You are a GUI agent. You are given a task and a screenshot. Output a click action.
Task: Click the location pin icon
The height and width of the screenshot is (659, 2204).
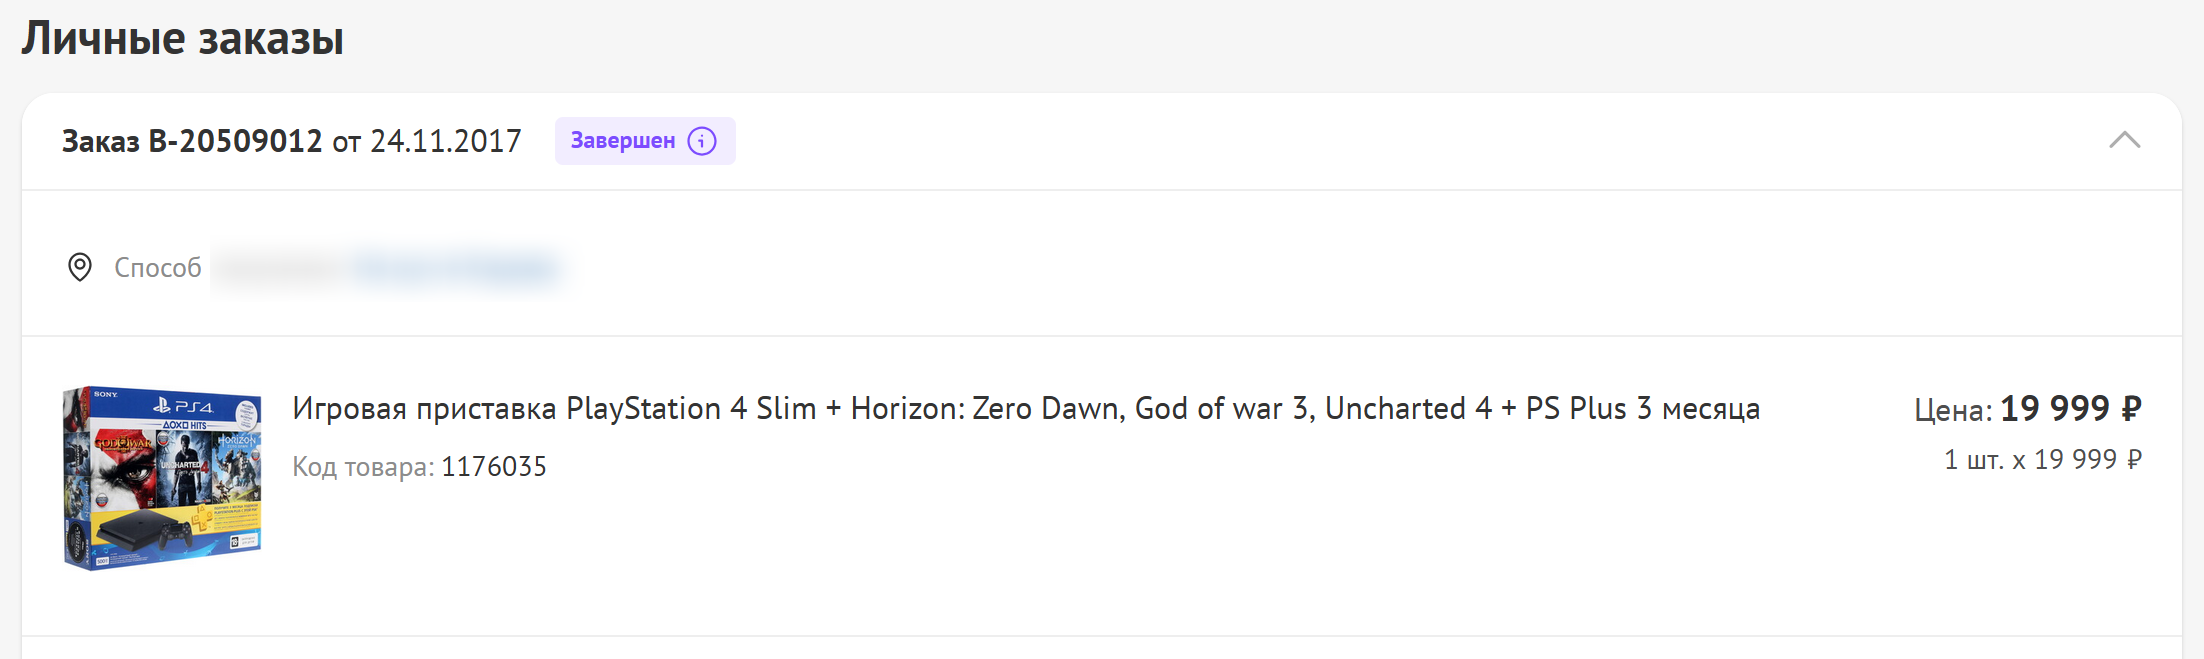click(x=80, y=267)
